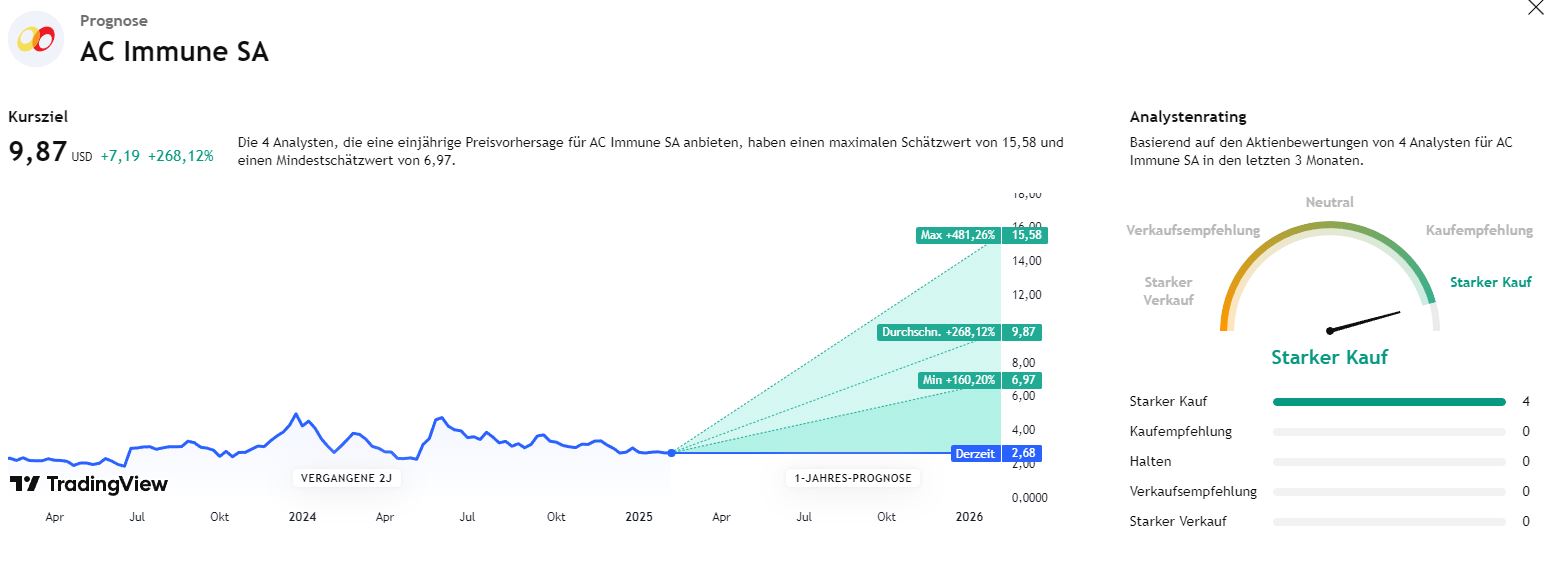Select the Durchschn. +268,12% forecast label
This screenshot has width=1560, height=574.
[938, 332]
